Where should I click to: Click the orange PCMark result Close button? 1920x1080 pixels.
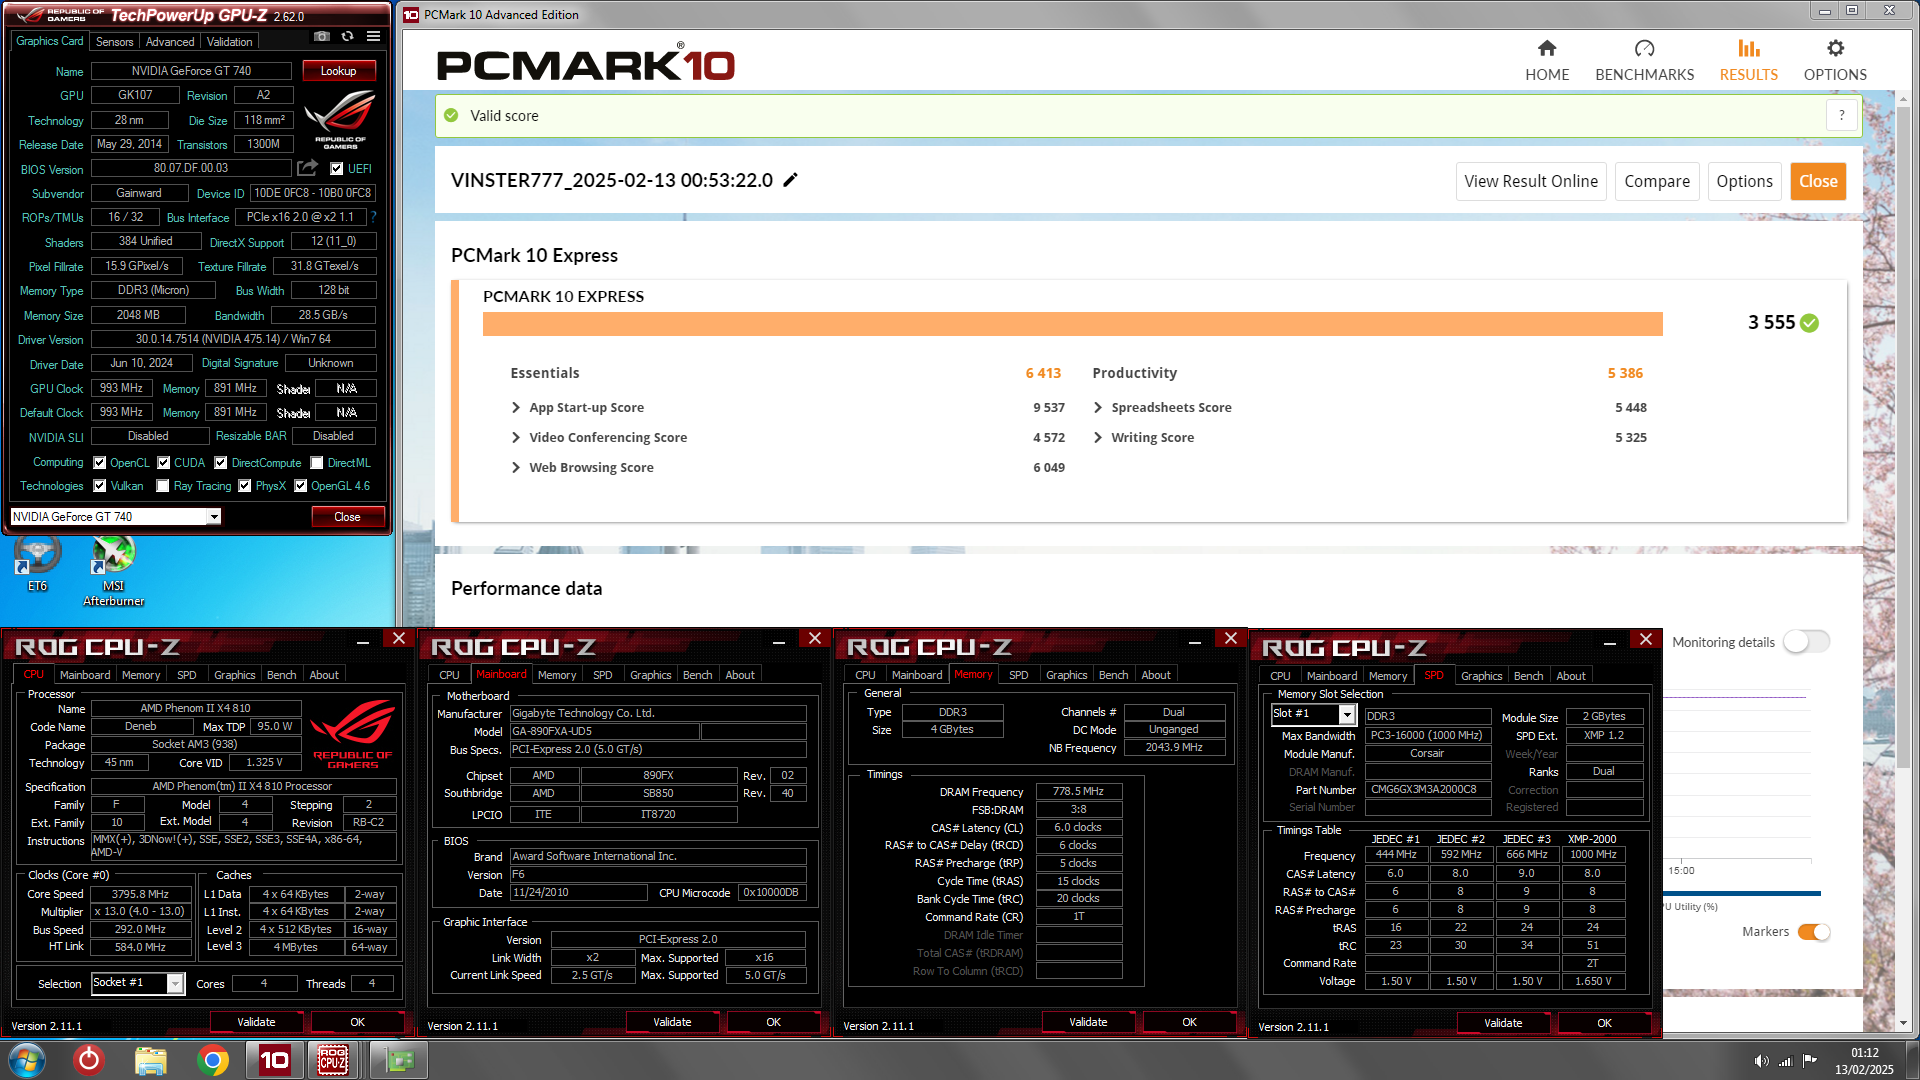coord(1818,181)
